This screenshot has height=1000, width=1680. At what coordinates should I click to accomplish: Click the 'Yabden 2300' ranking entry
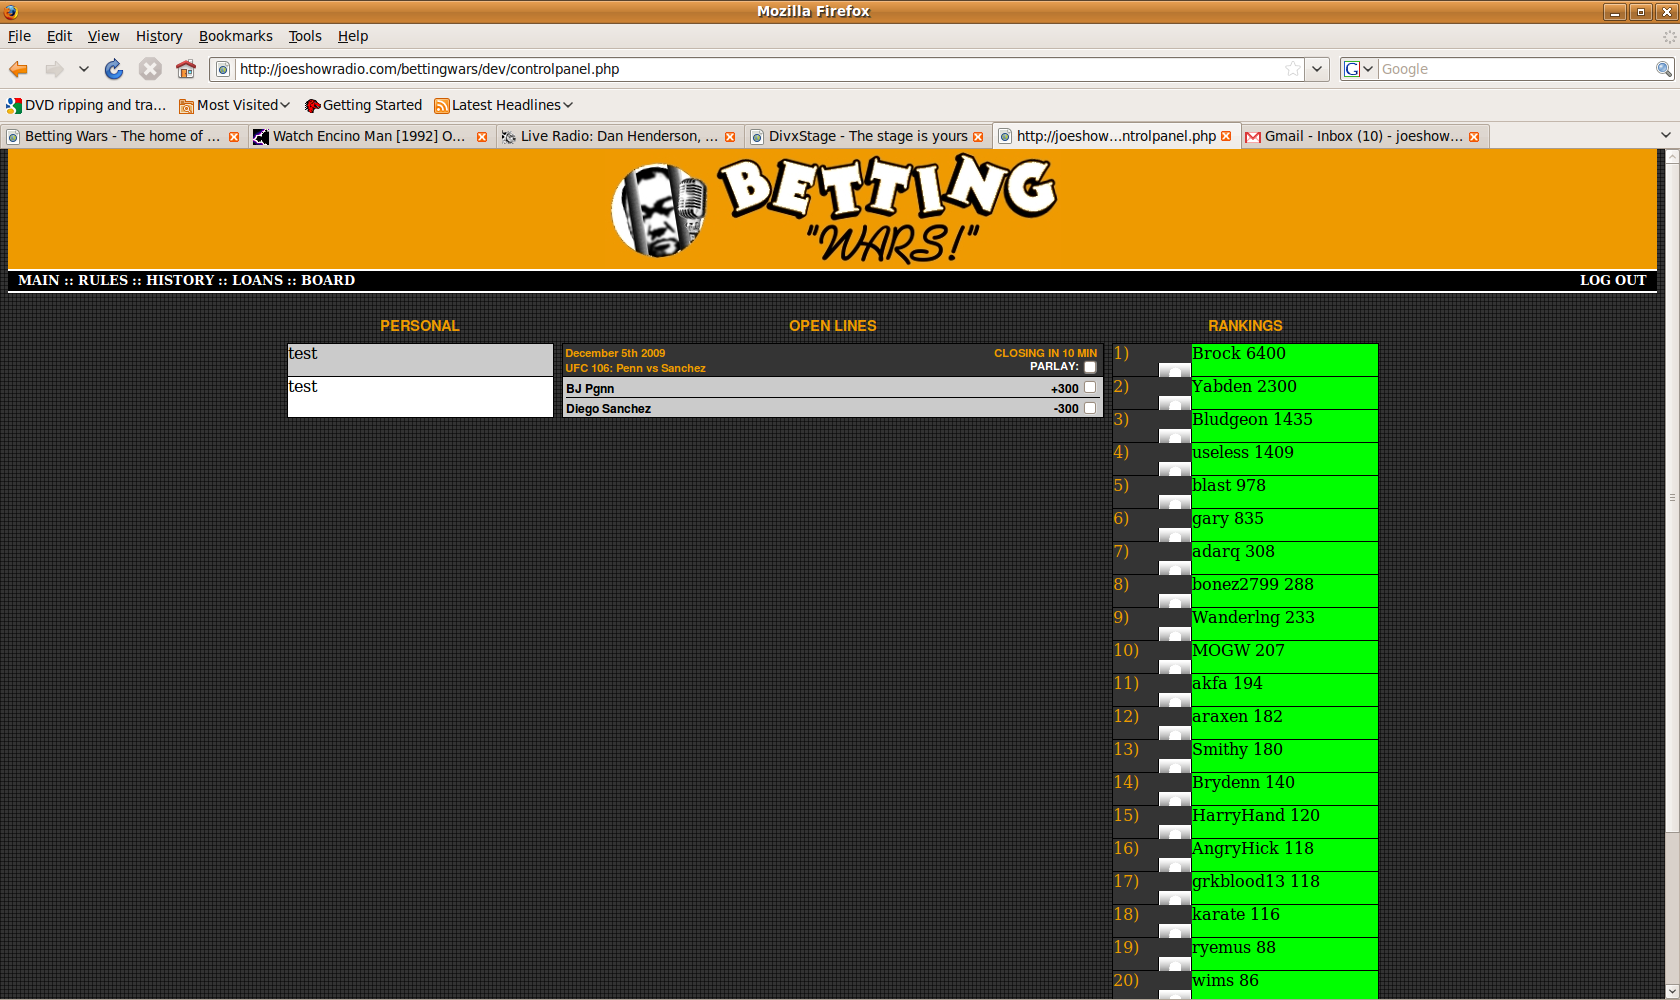pyautogui.click(x=1284, y=393)
